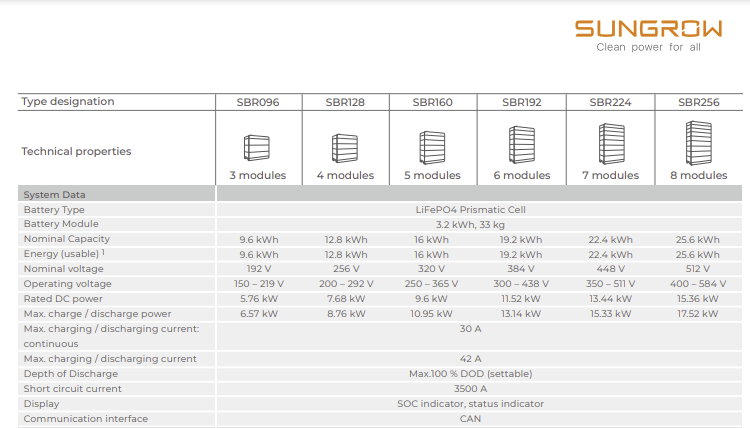This screenshot has width=750, height=428.
Task: Click the 'System Data' section header
Action: (x=55, y=195)
